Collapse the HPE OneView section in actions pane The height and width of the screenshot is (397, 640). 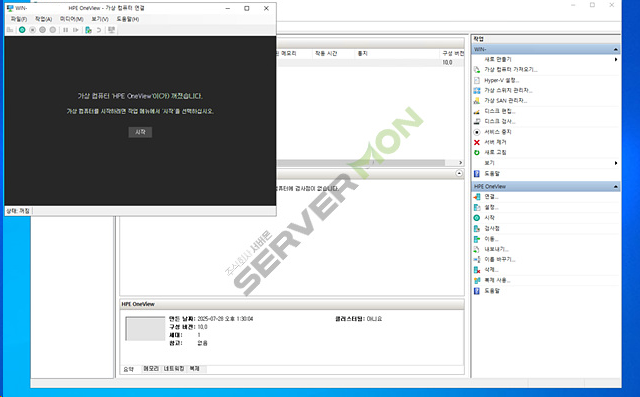pyautogui.click(x=616, y=186)
